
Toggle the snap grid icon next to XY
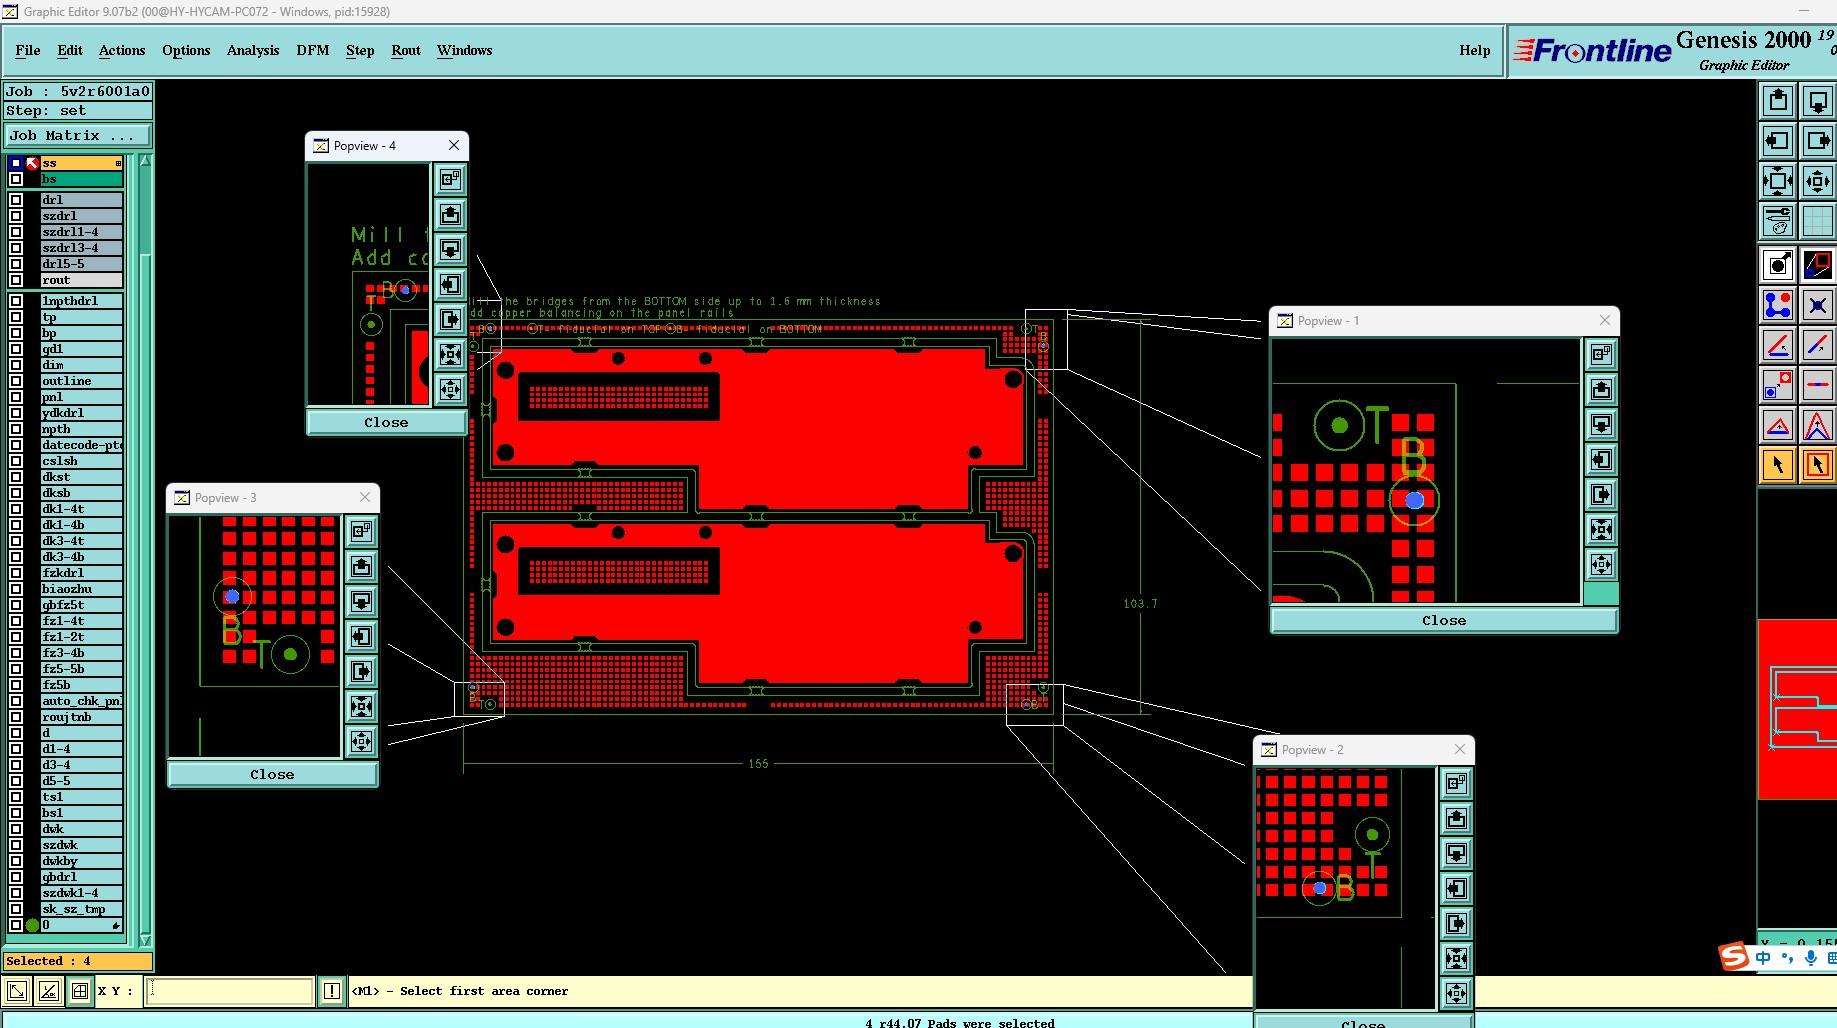coord(80,991)
